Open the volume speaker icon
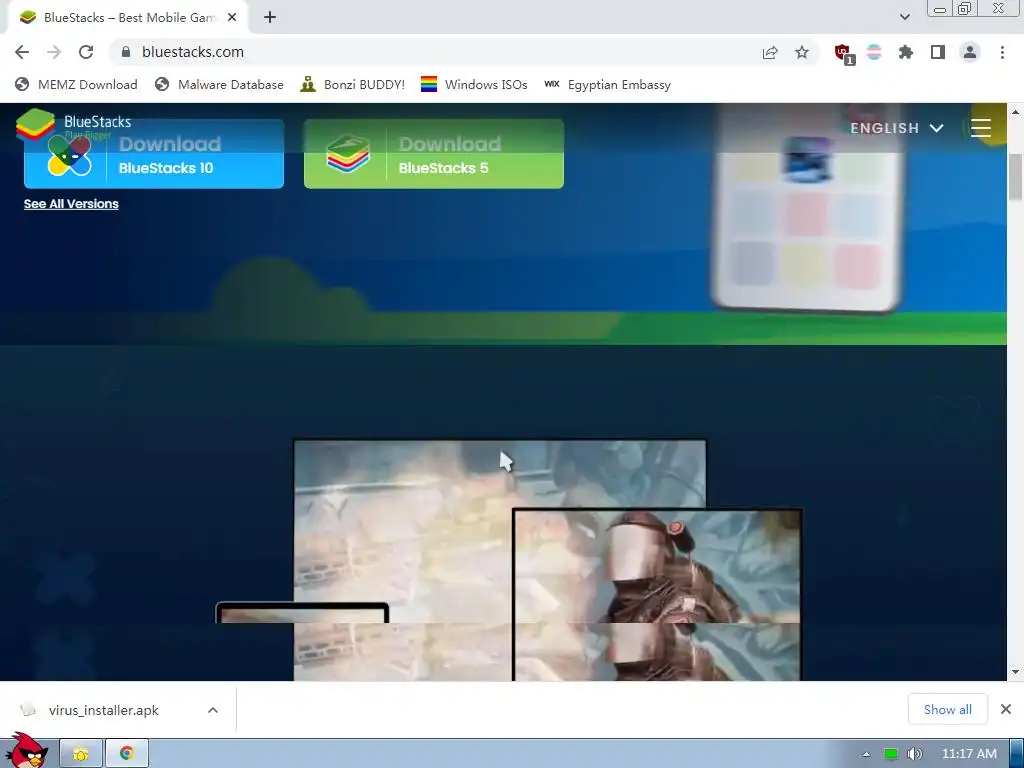 (915, 754)
